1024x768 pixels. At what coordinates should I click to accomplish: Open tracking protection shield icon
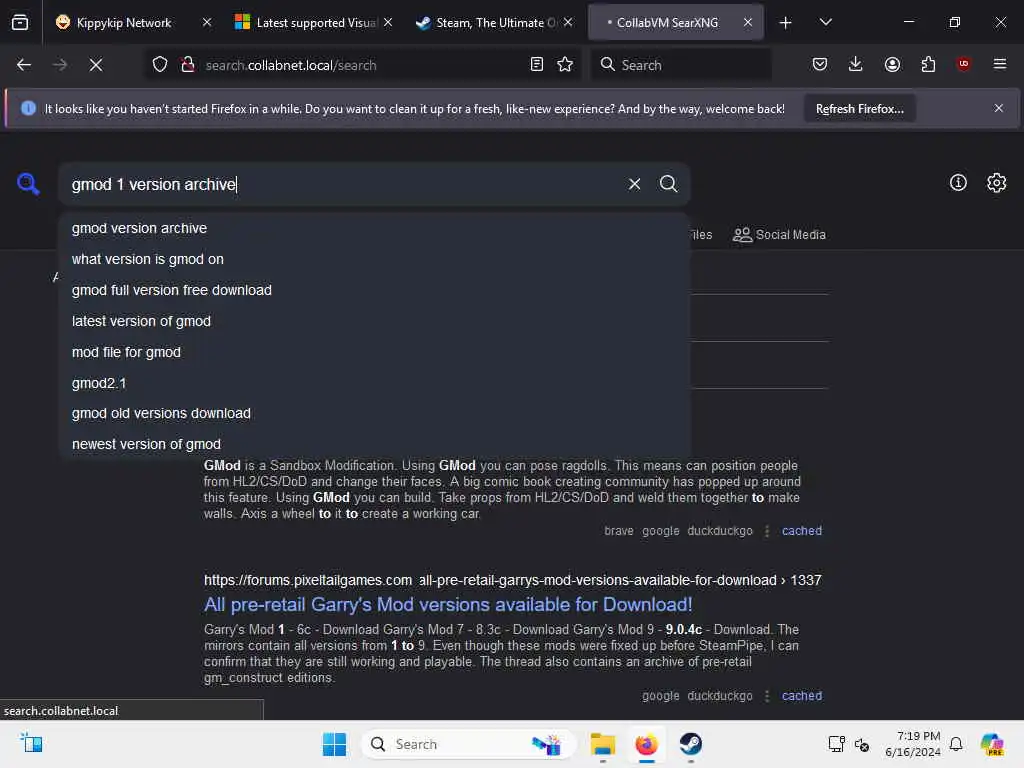[x=160, y=65]
